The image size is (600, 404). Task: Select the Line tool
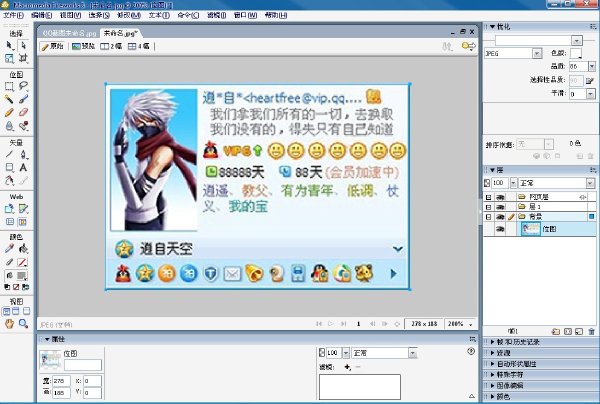pyautogui.click(x=10, y=154)
